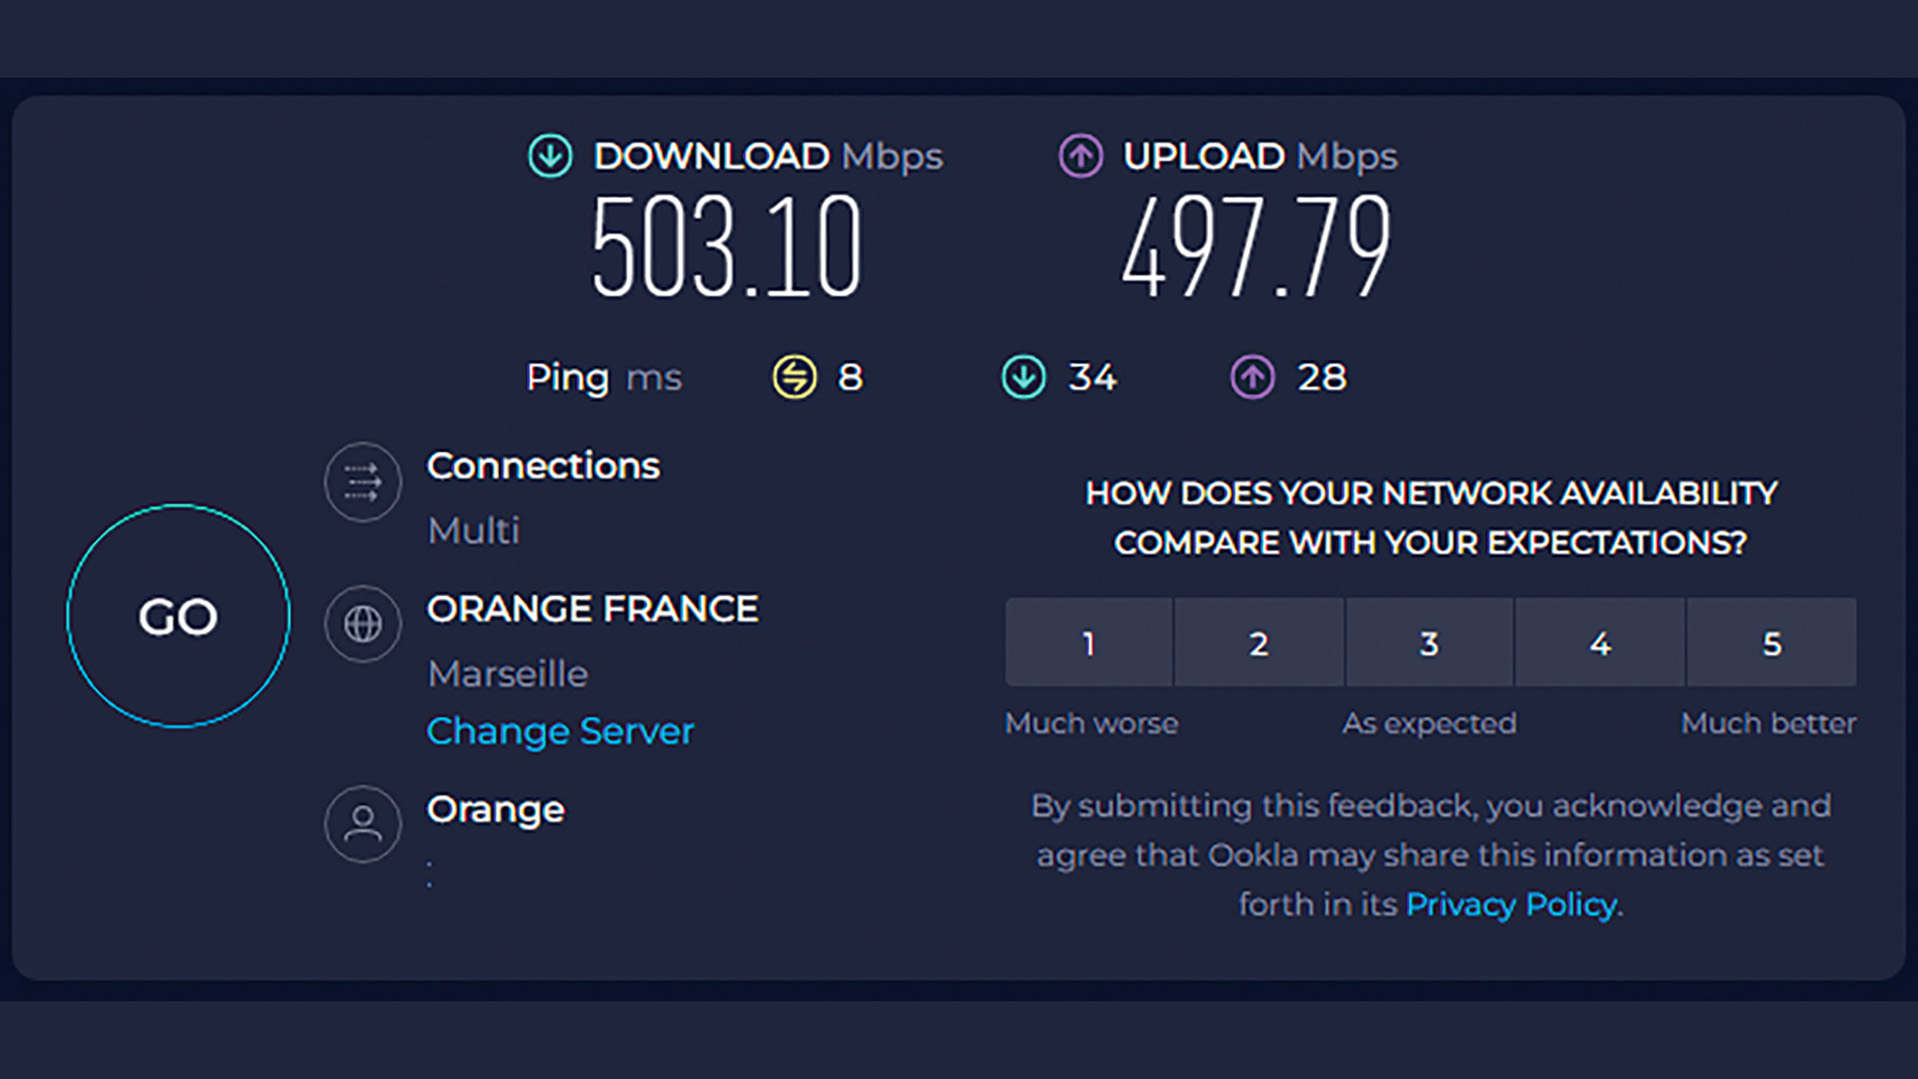Open the Change Server link

tap(560, 731)
